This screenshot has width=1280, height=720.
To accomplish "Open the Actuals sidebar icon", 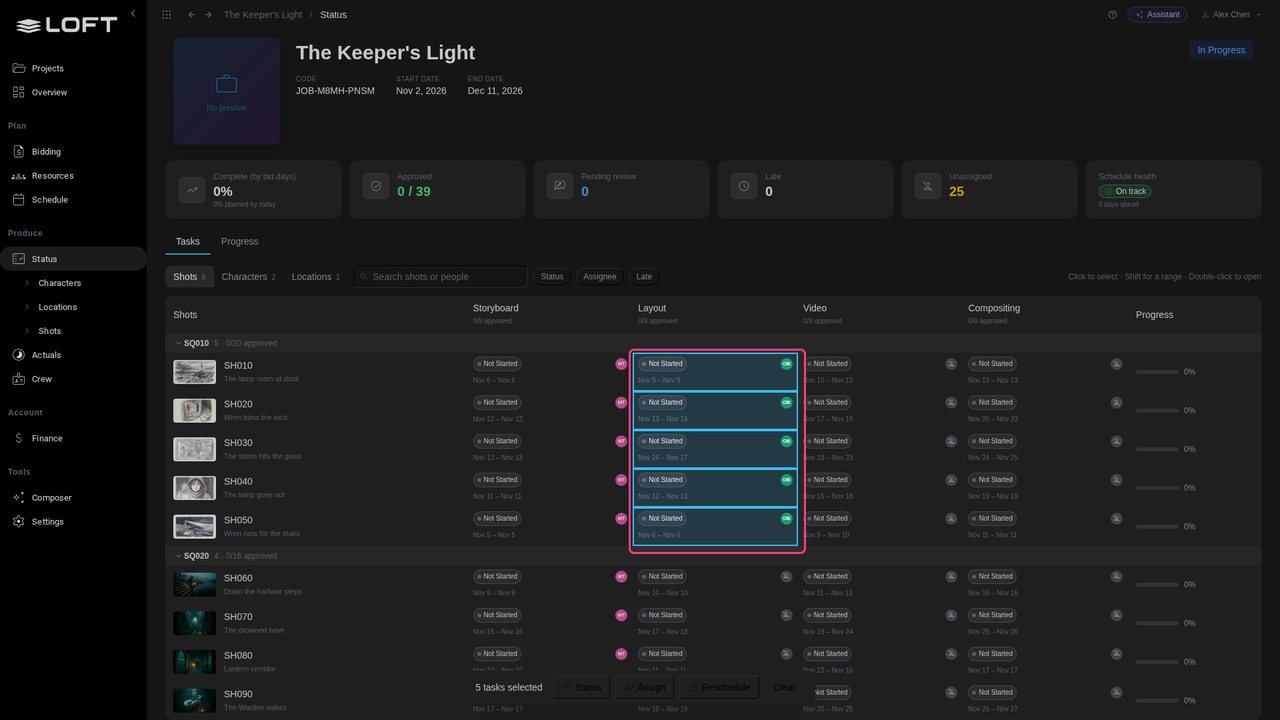I will point(18,355).
